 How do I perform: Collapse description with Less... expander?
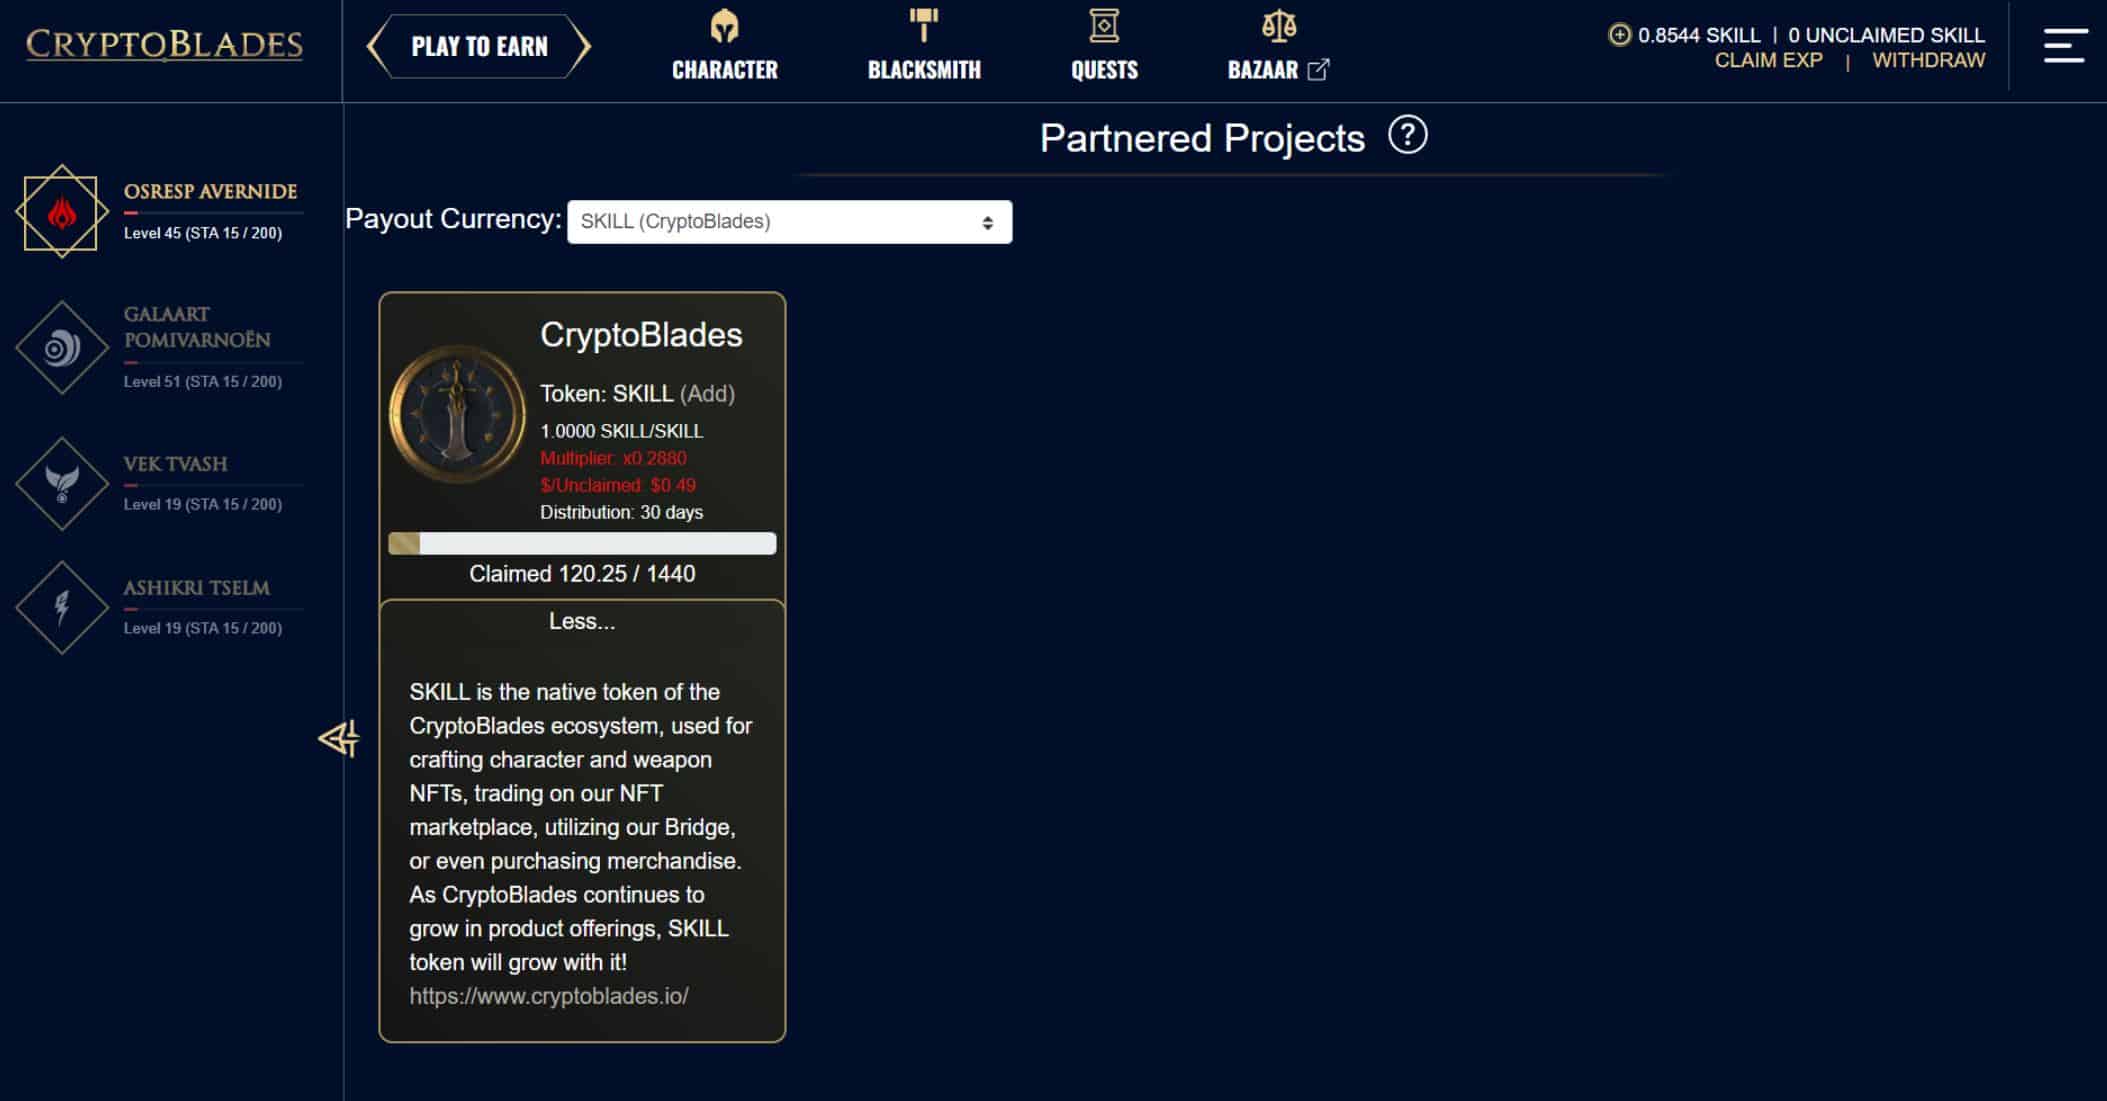[582, 621]
